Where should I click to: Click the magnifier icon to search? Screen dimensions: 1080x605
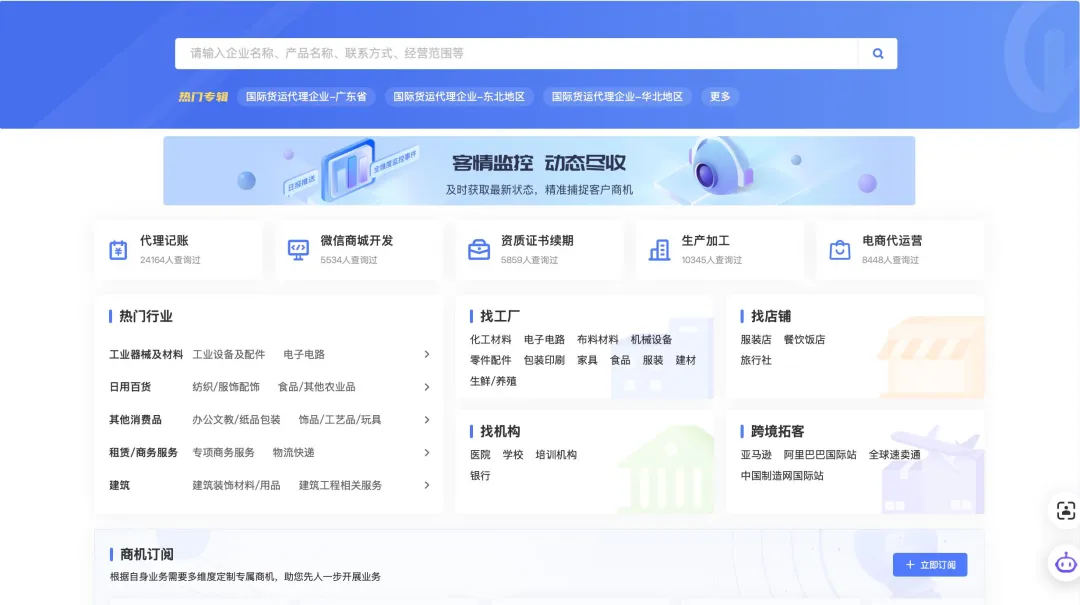click(x=877, y=53)
